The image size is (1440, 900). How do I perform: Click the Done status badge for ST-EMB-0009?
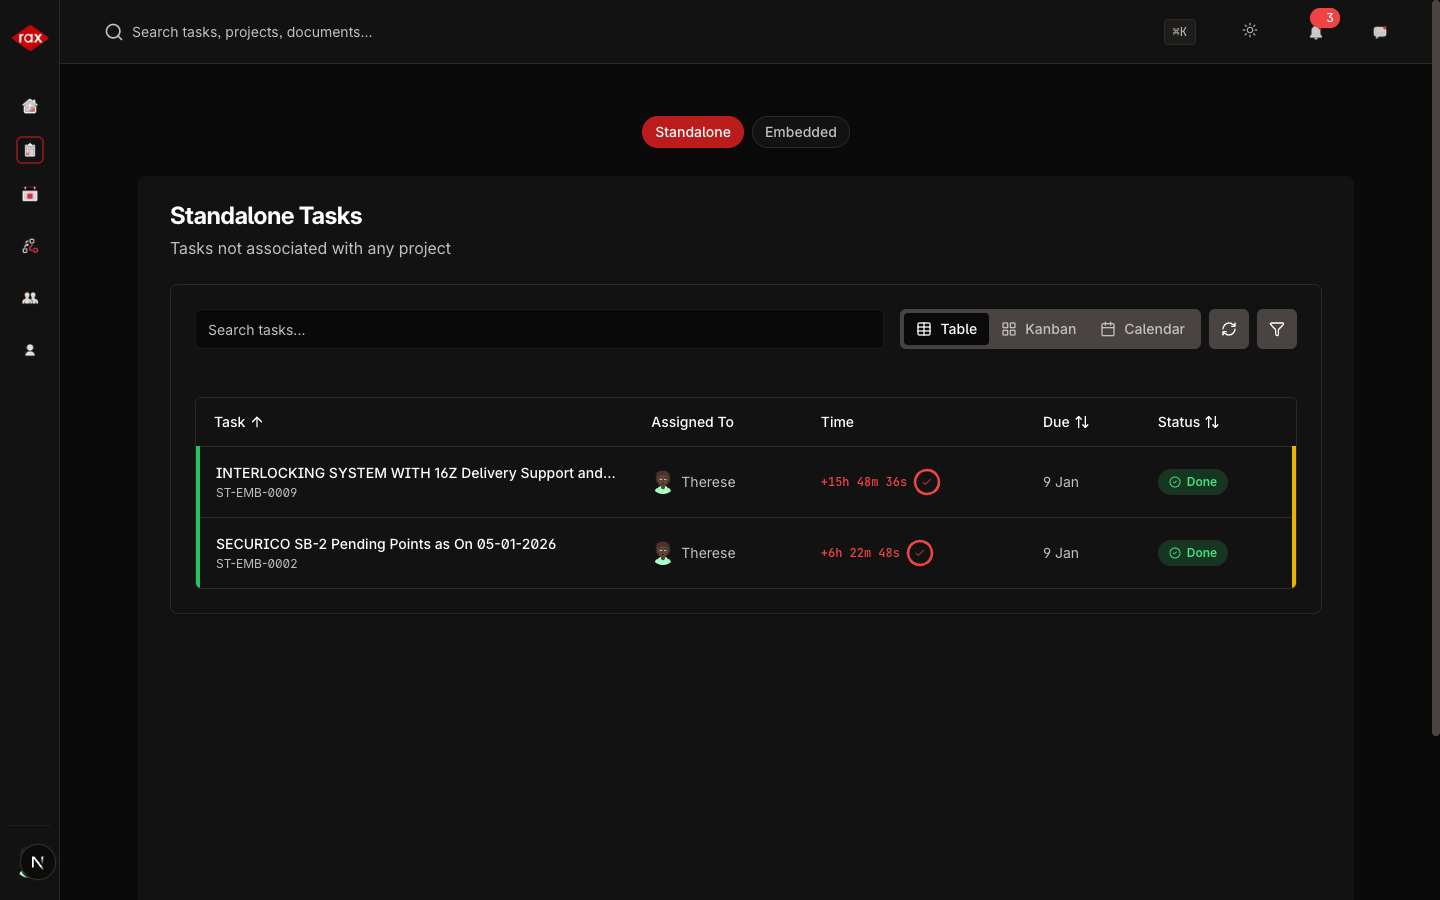click(1193, 482)
